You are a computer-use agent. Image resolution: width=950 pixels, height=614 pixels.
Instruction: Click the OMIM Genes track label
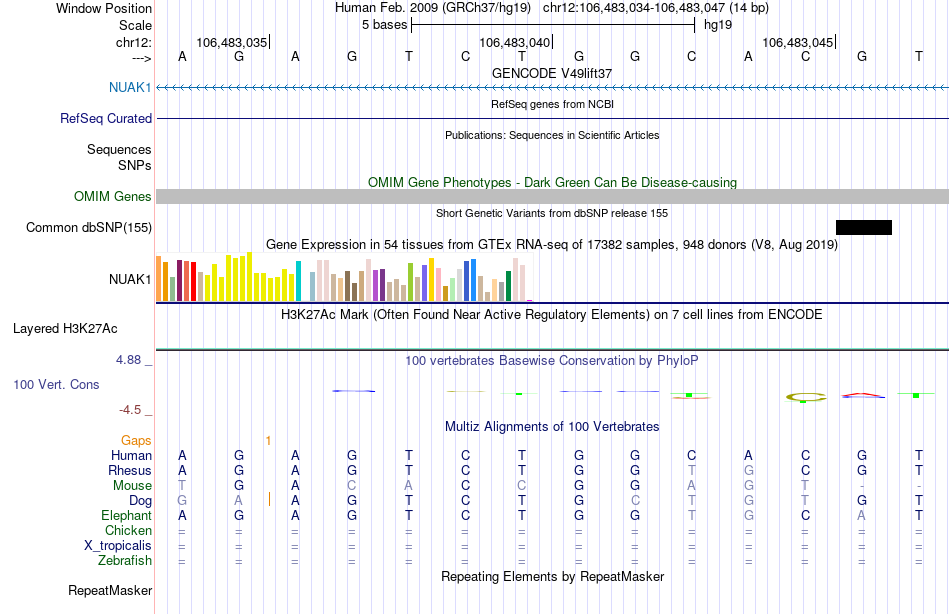click(113, 196)
